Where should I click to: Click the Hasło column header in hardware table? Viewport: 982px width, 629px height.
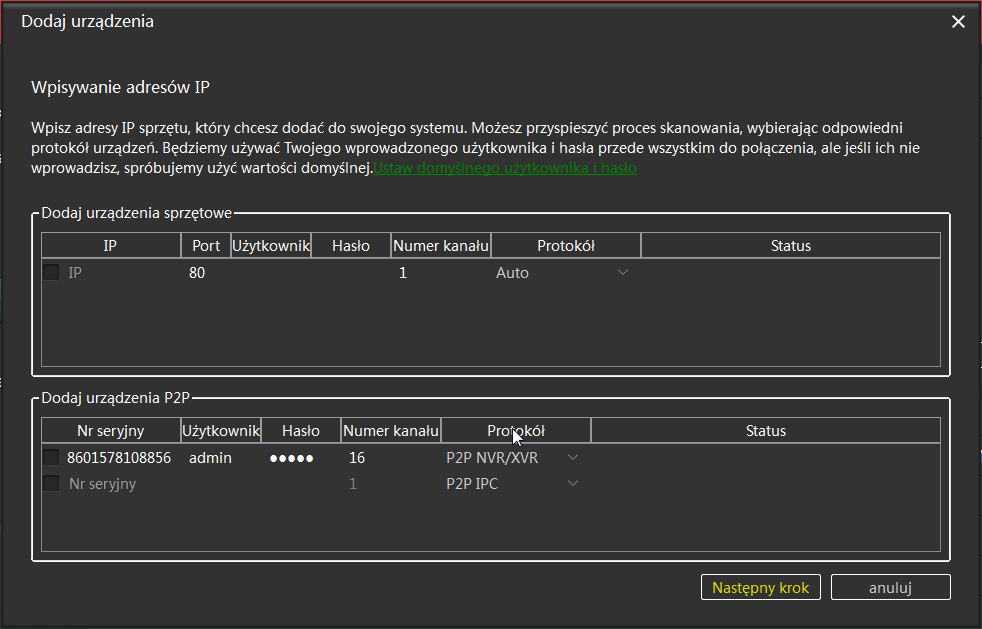(x=351, y=245)
